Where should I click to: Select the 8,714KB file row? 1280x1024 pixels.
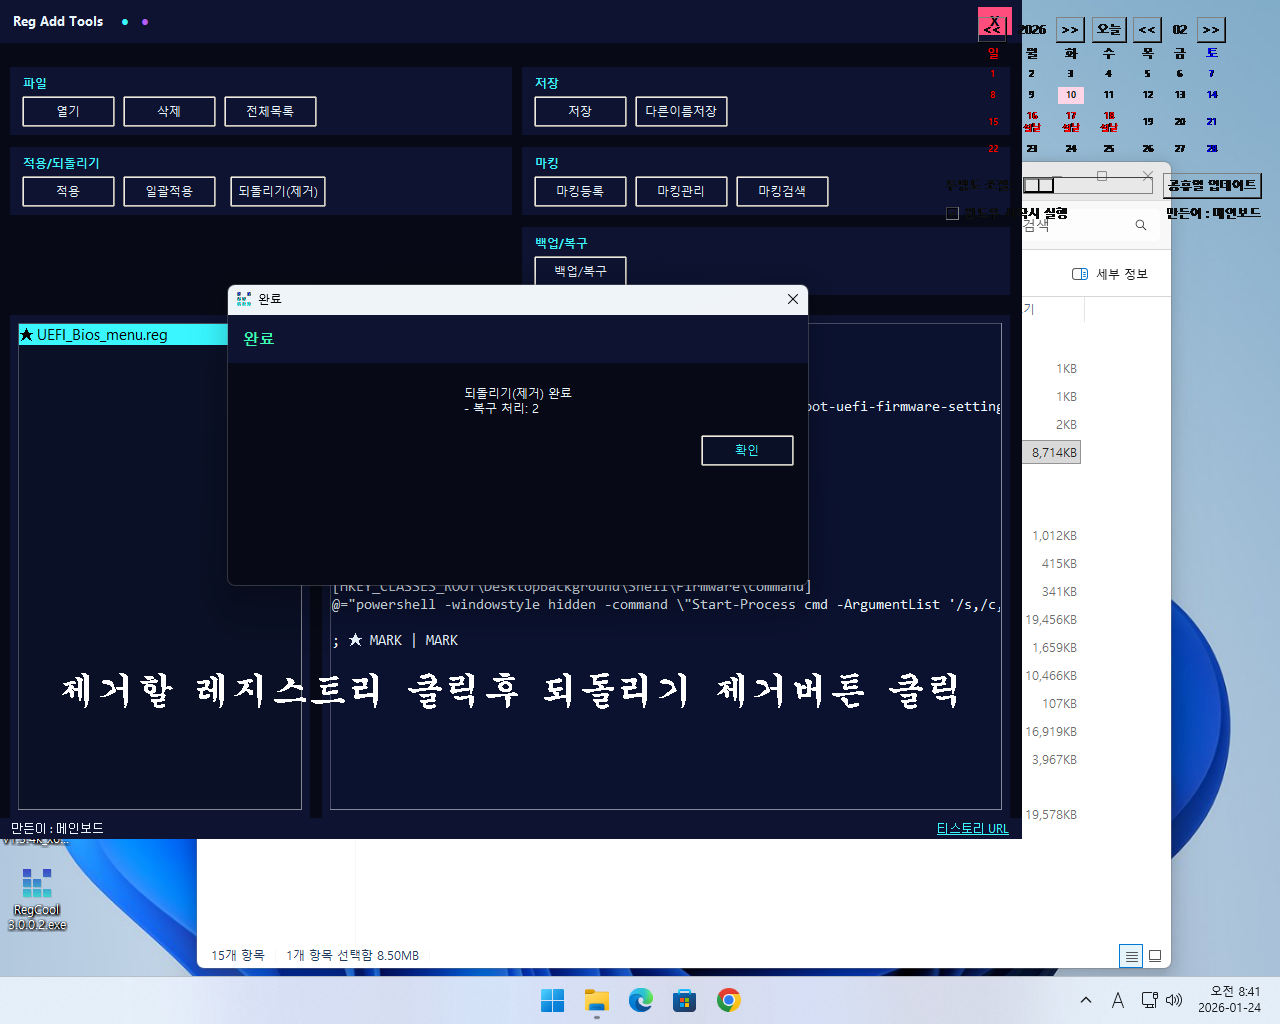tap(1051, 453)
